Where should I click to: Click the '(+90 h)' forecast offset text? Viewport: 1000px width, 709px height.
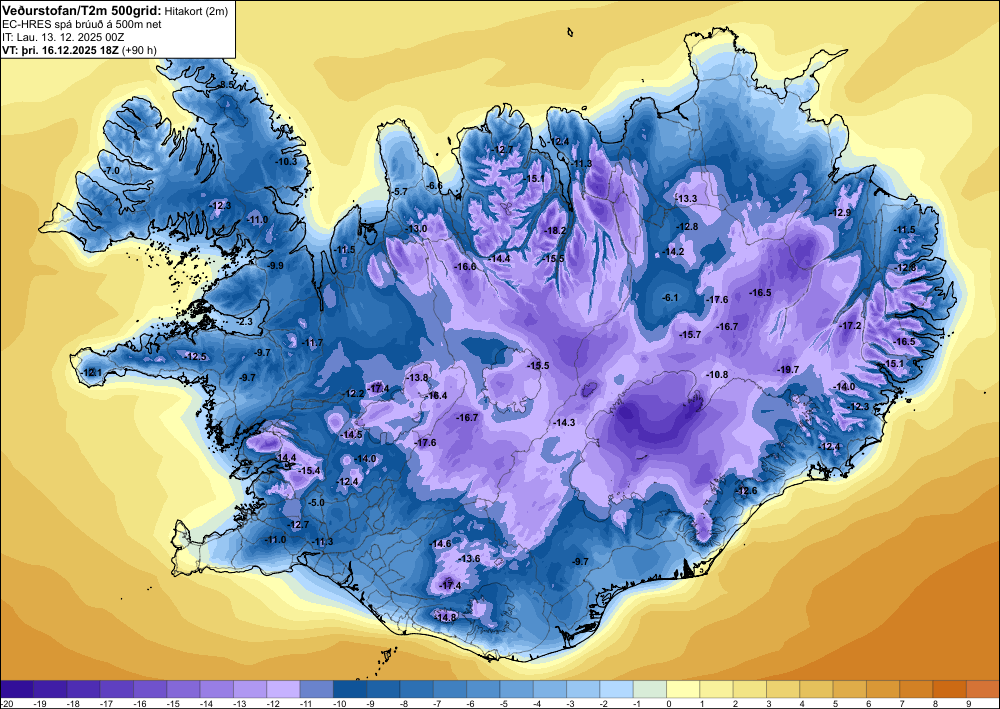click(140, 50)
